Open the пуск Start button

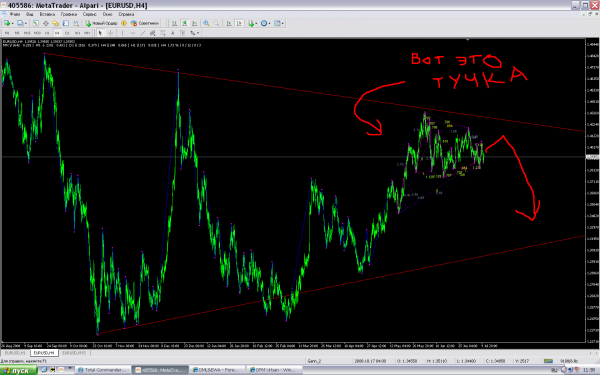click(18, 370)
